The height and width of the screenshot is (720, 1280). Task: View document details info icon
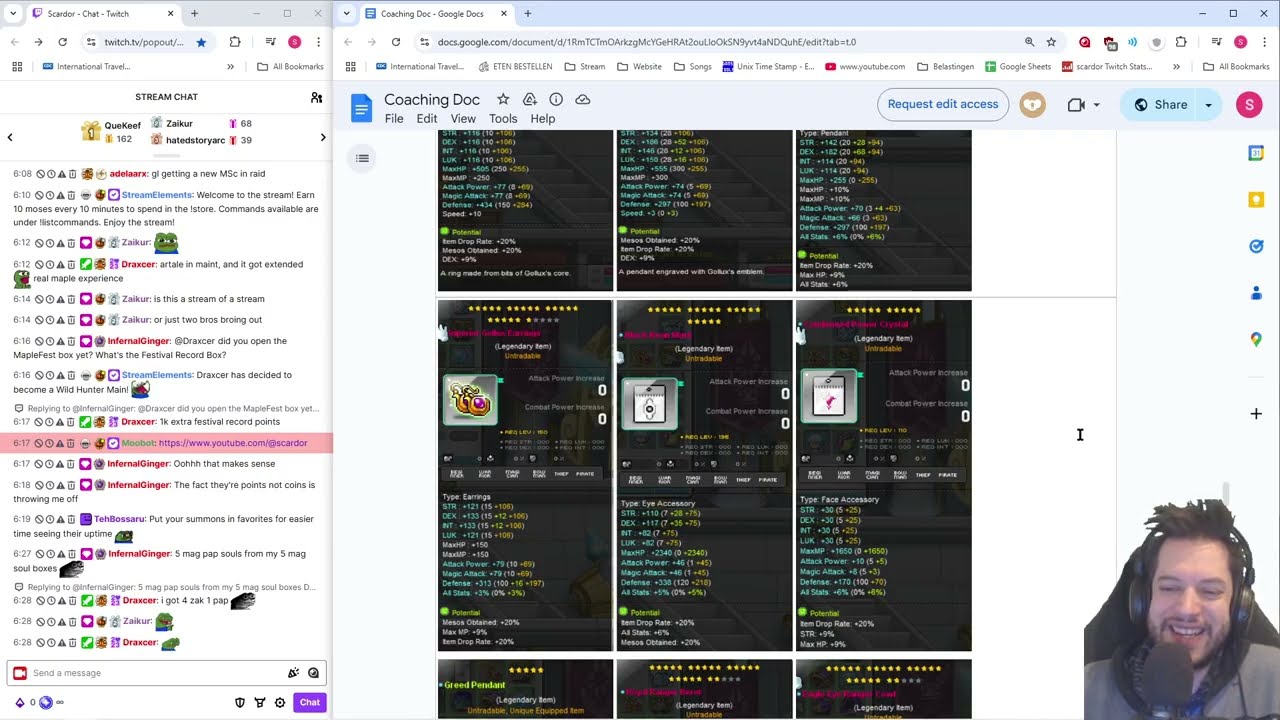tap(556, 99)
